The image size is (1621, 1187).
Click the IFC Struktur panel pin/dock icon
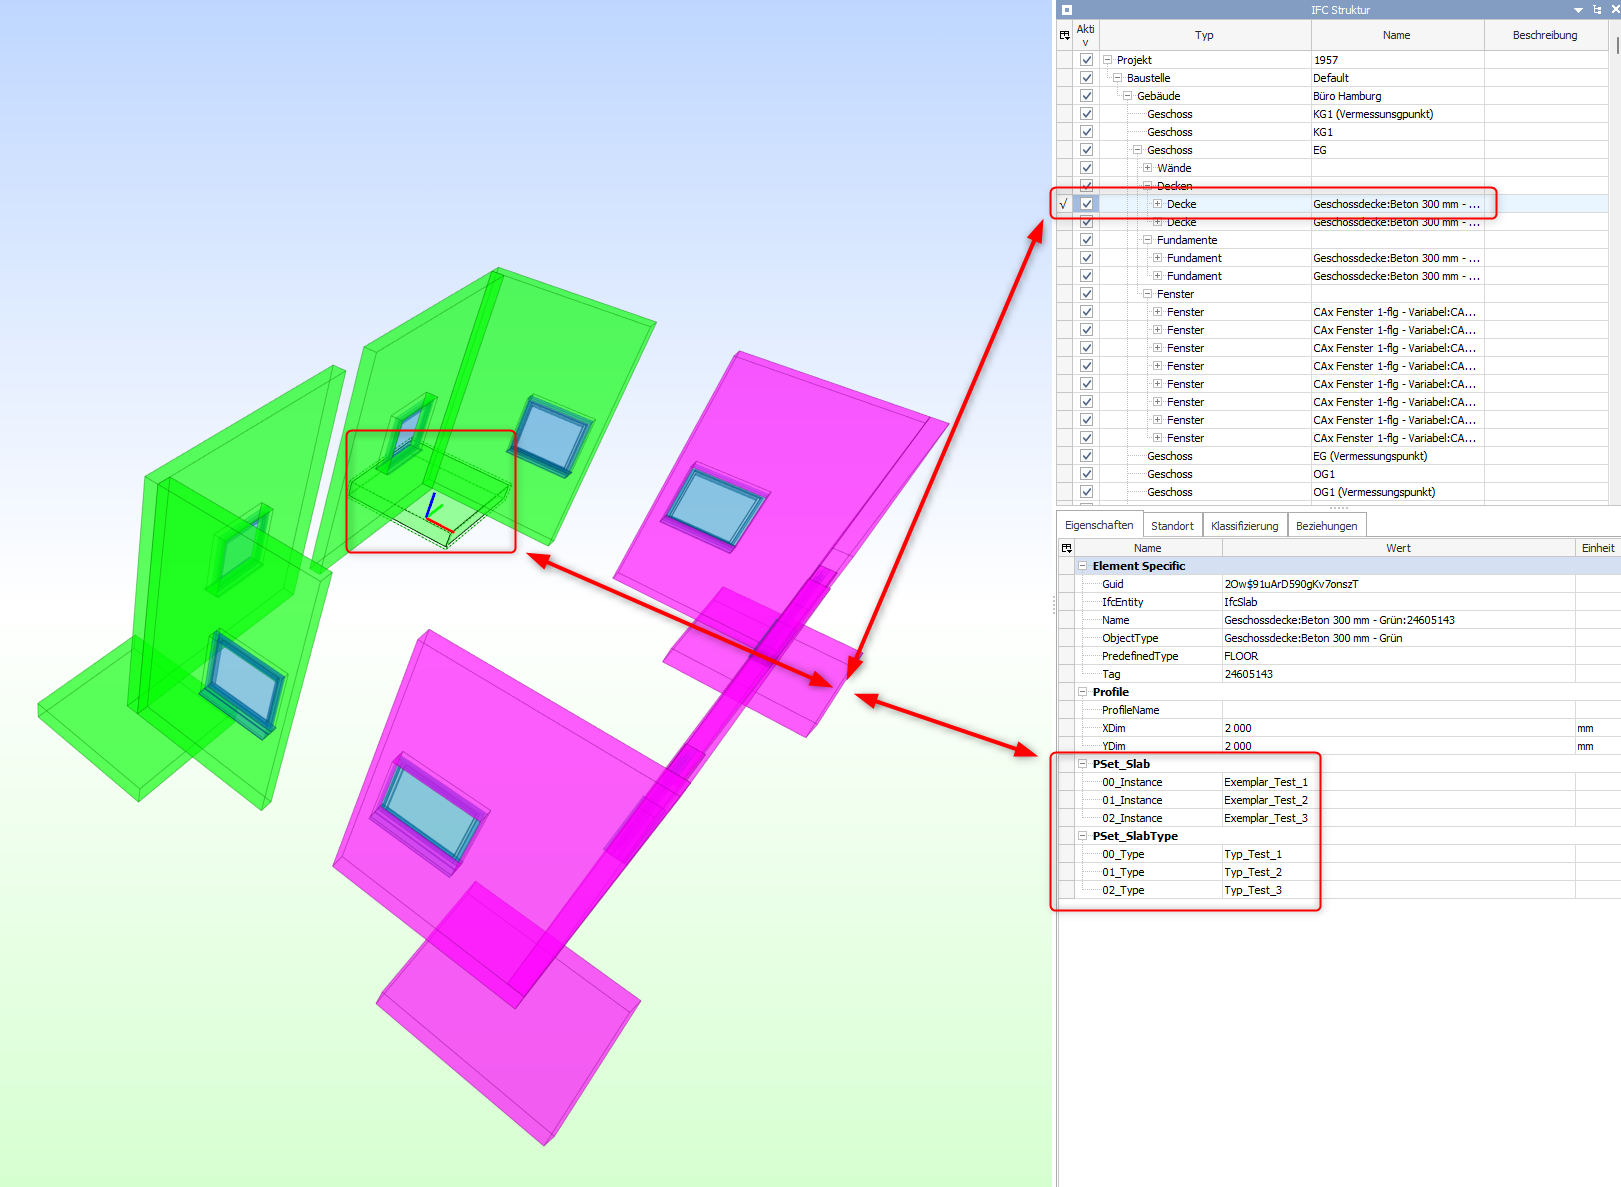click(x=1597, y=10)
